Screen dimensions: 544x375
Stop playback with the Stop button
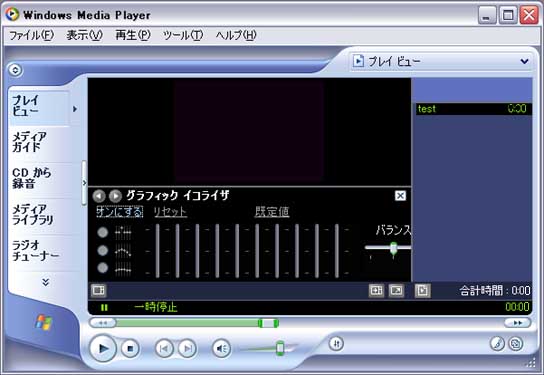pos(130,348)
